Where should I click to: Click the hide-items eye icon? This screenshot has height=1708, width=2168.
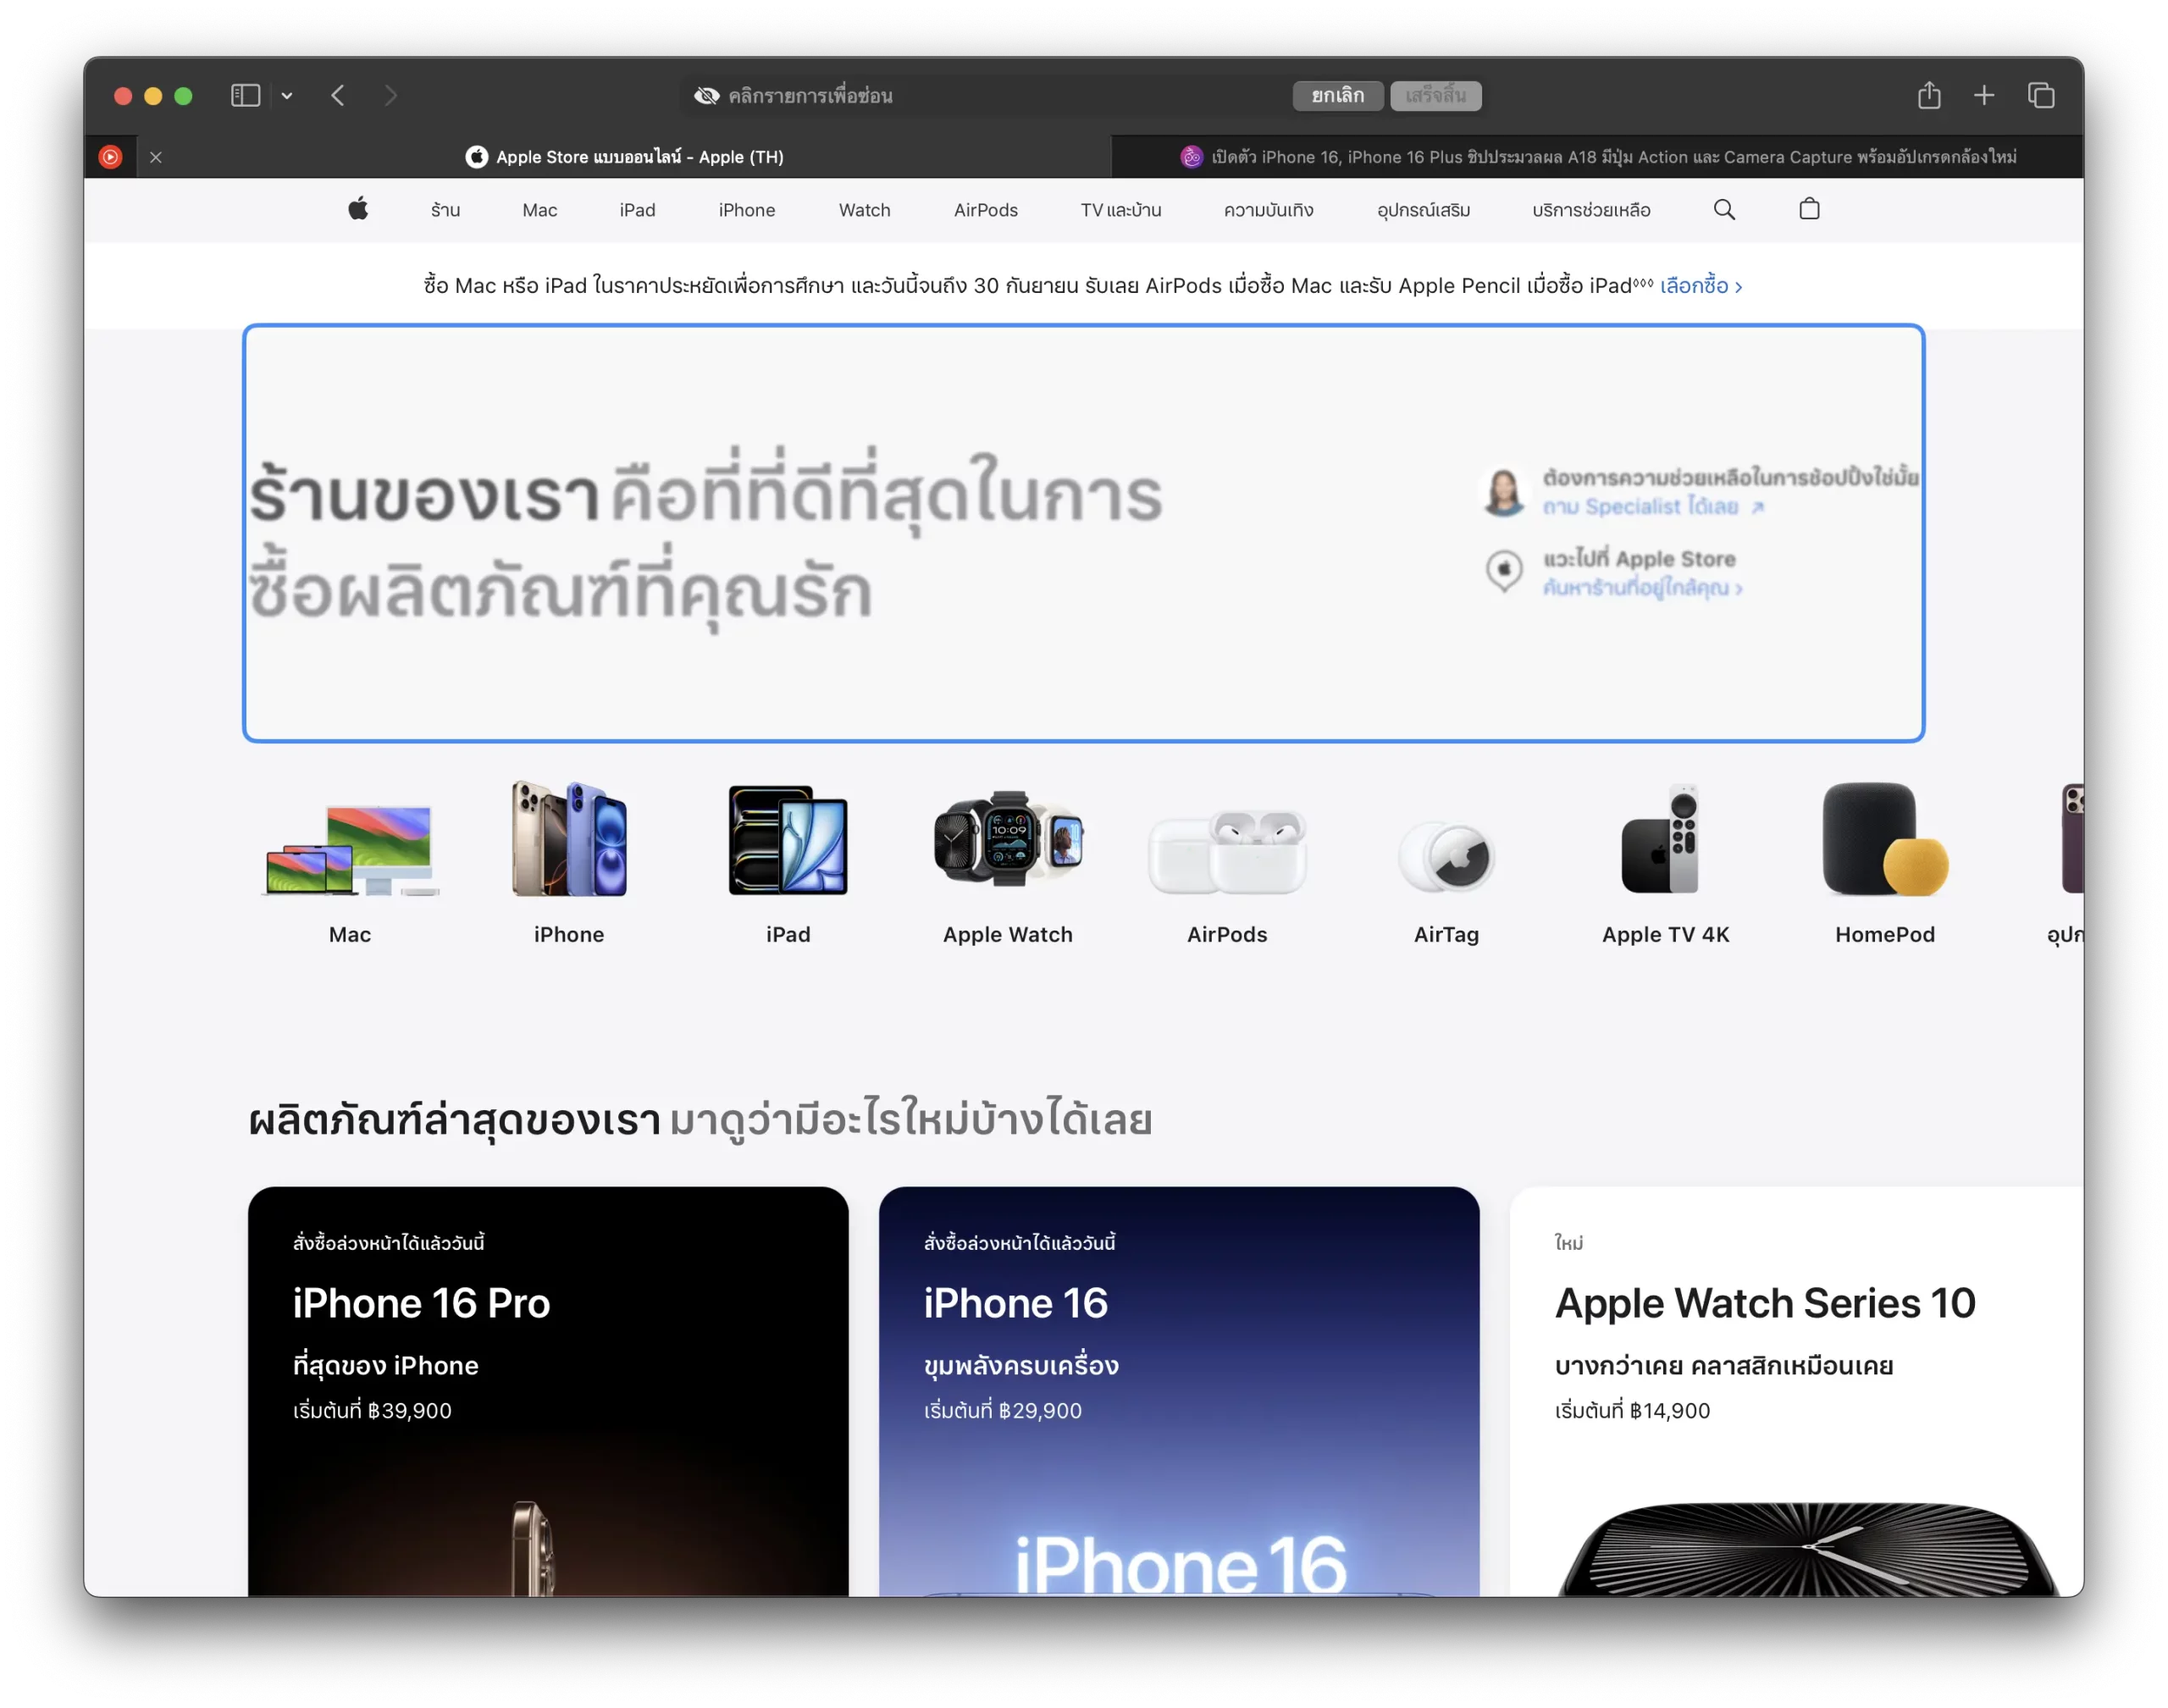(707, 96)
